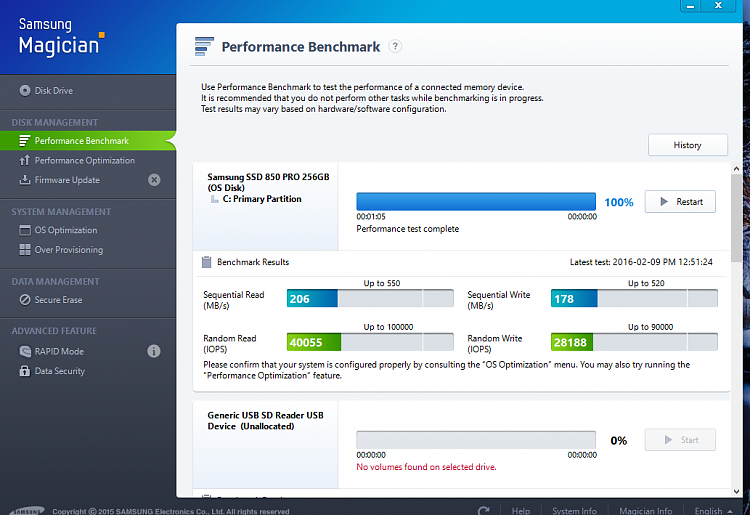Open Over Provisioning
The image size is (750, 515).
coord(68,250)
